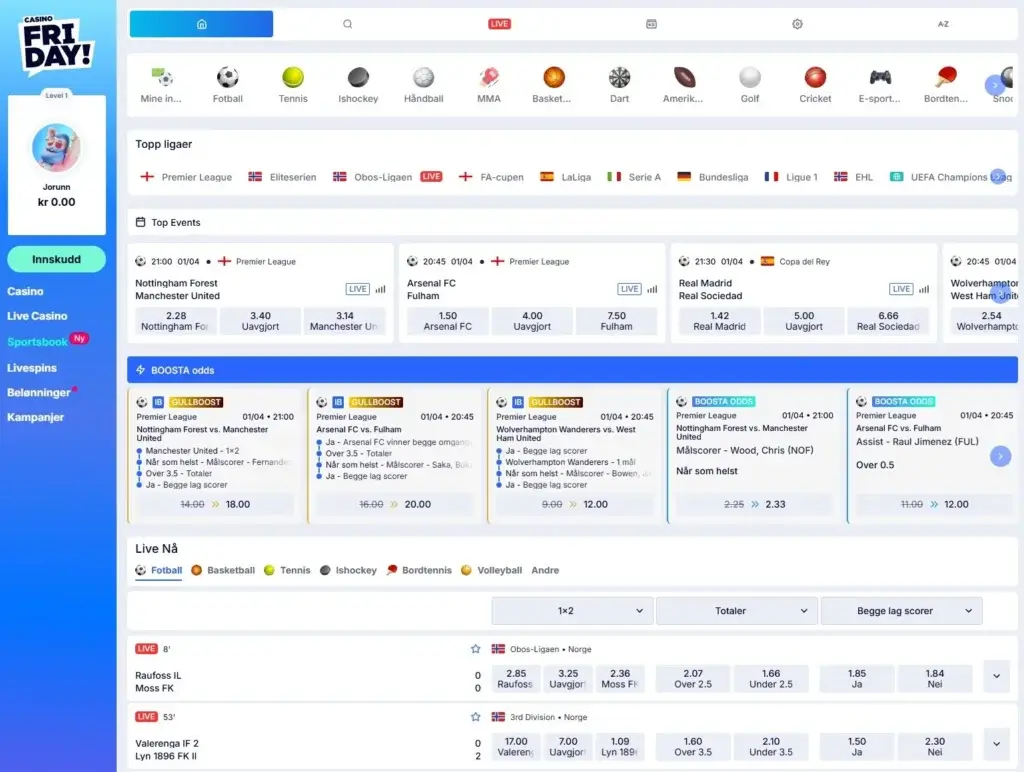Image resolution: width=1024 pixels, height=772 pixels.
Task: Open the settings gear tab
Action: coord(797,24)
